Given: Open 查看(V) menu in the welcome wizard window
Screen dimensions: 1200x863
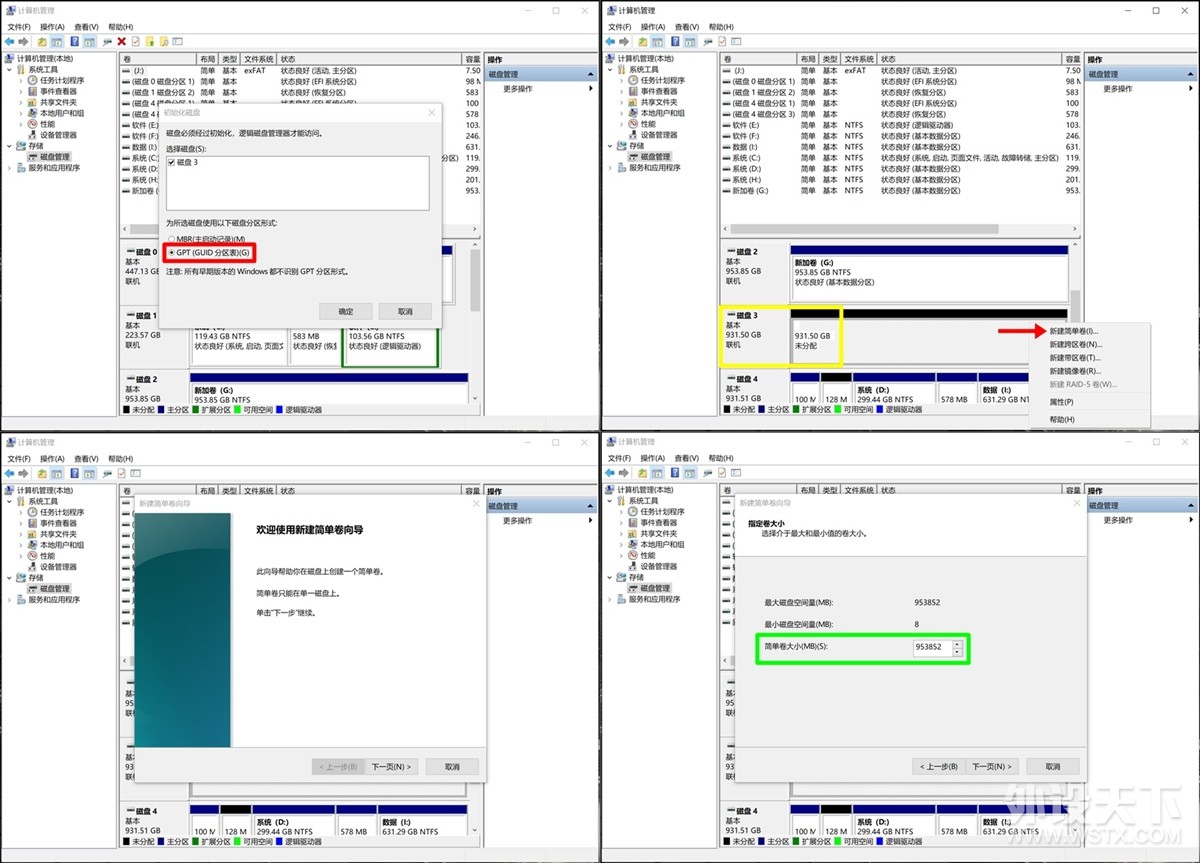Looking at the screenshot, I should point(86,458).
